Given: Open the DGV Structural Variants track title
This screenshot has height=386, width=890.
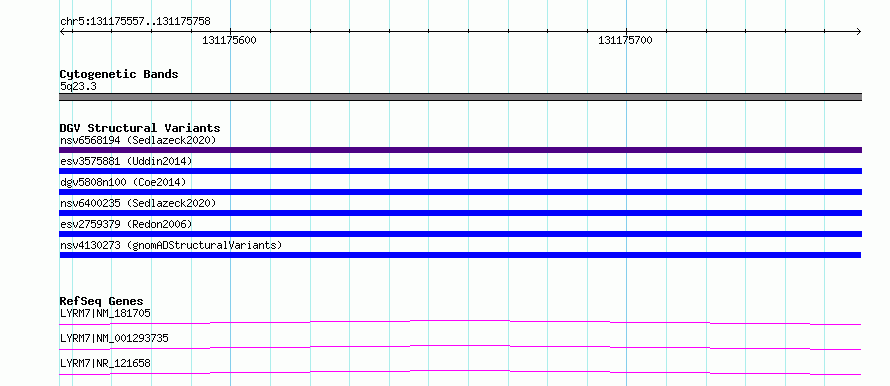Looking at the screenshot, I should coord(140,128).
